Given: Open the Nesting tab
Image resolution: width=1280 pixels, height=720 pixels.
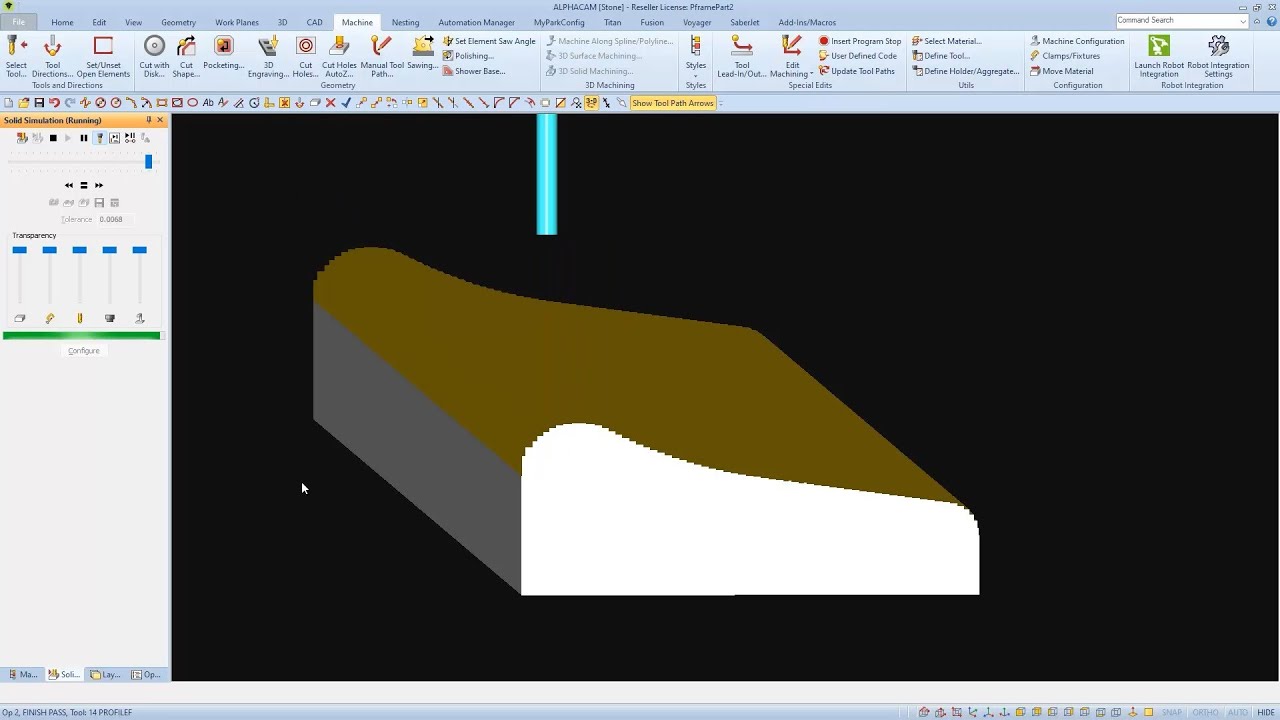Looking at the screenshot, I should pos(405,22).
